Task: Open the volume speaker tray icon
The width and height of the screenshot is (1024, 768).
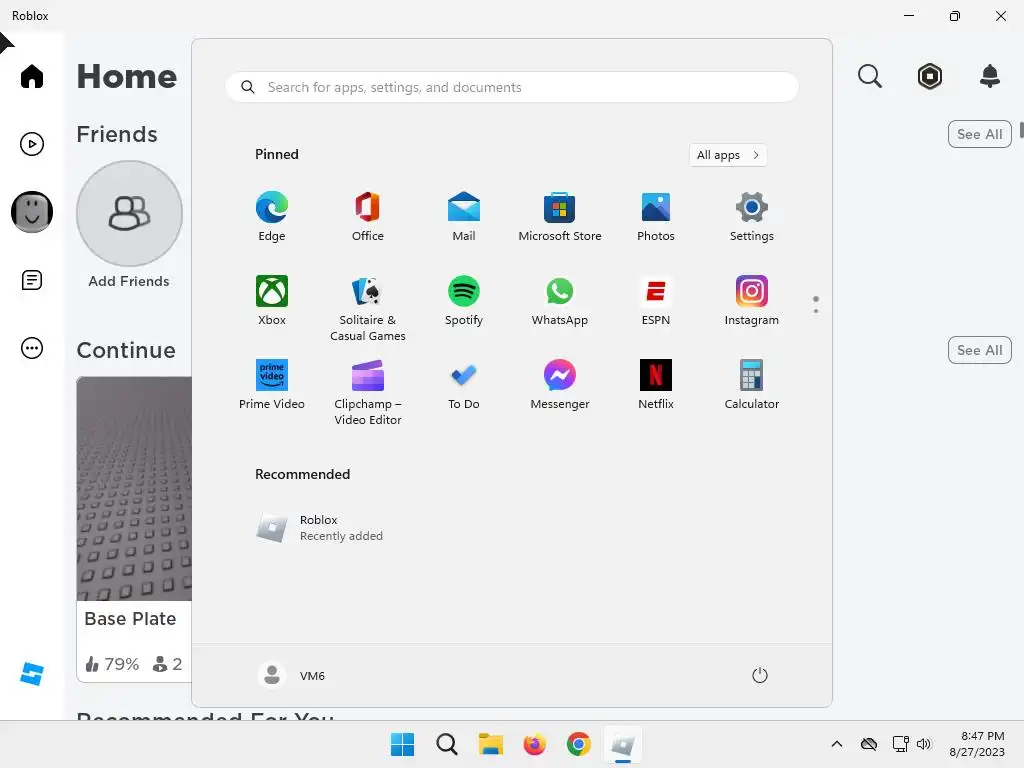Action: (923, 744)
